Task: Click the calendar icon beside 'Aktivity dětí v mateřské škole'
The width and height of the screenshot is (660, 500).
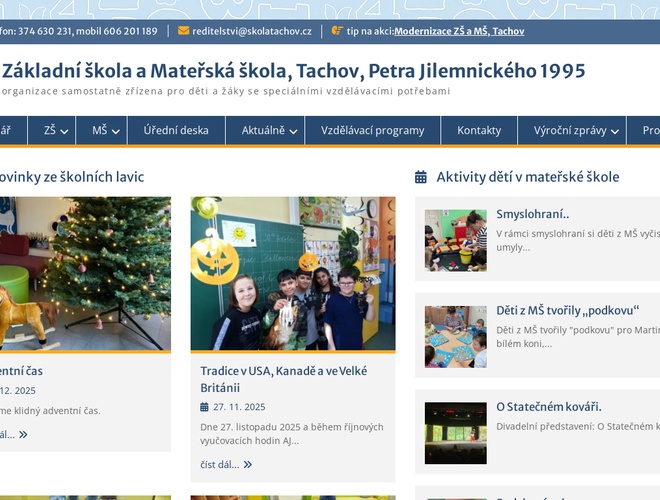Action: click(x=421, y=177)
